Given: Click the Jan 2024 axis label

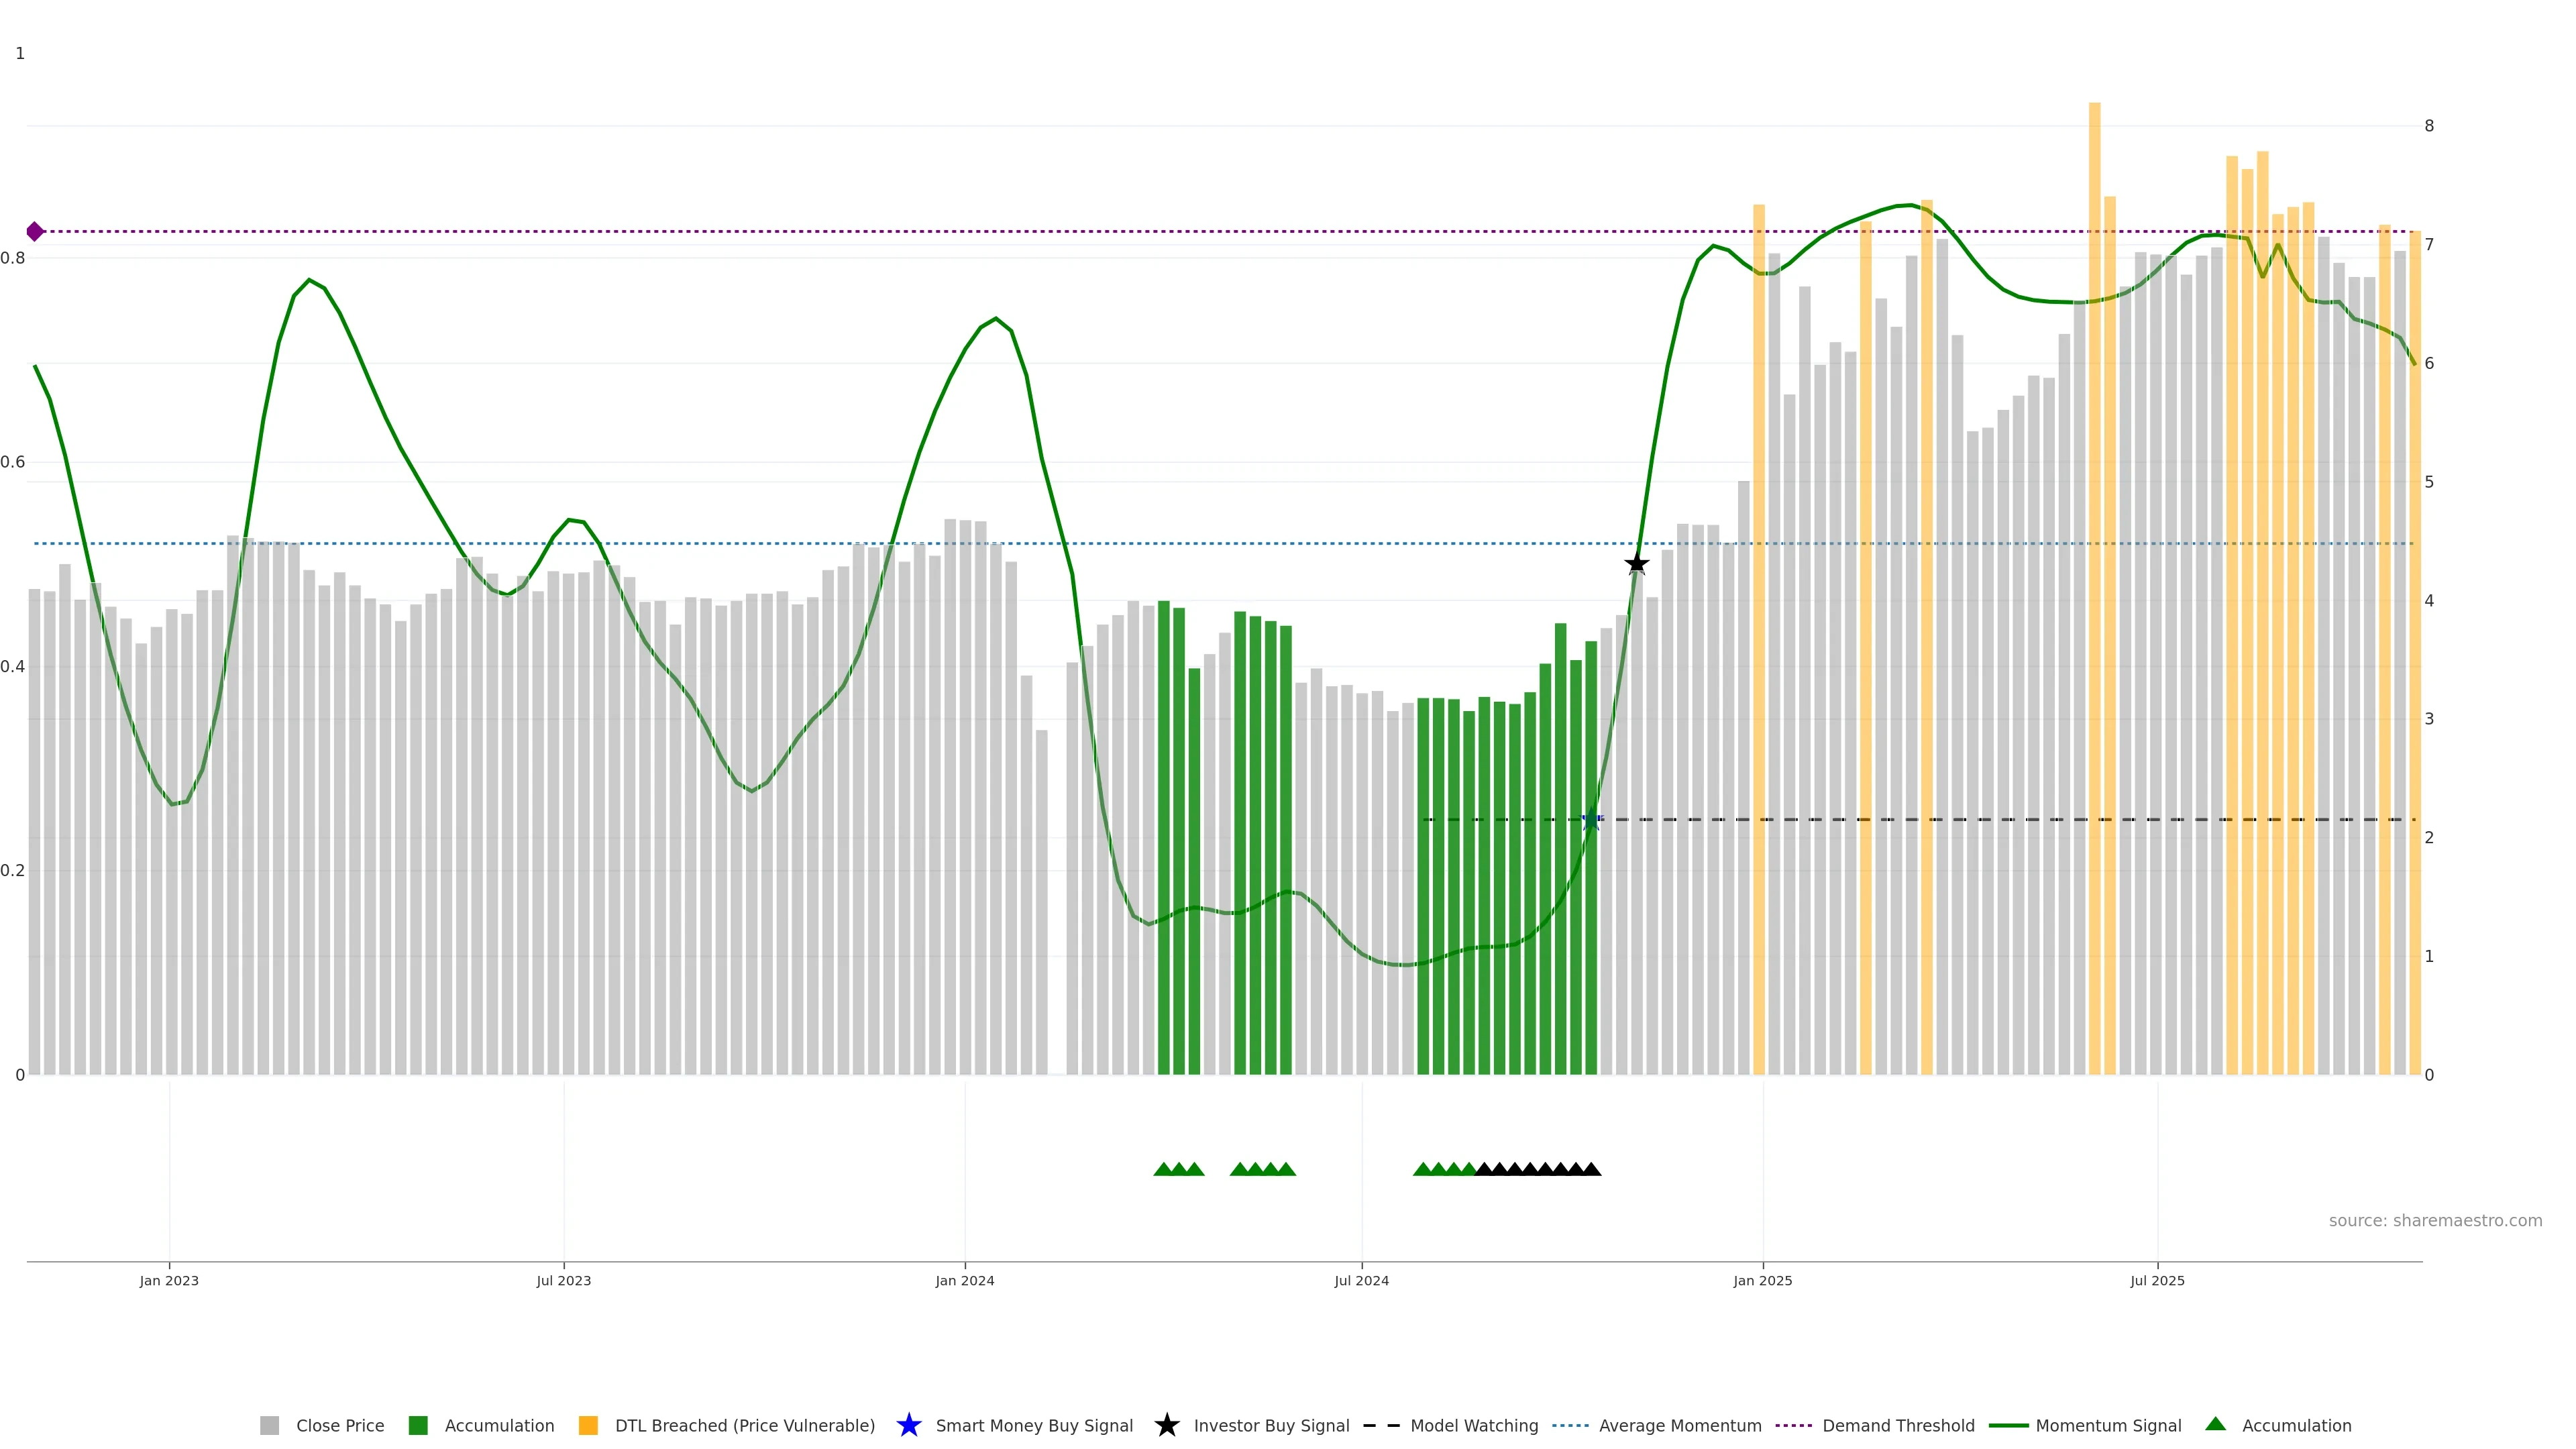Looking at the screenshot, I should [x=964, y=1281].
